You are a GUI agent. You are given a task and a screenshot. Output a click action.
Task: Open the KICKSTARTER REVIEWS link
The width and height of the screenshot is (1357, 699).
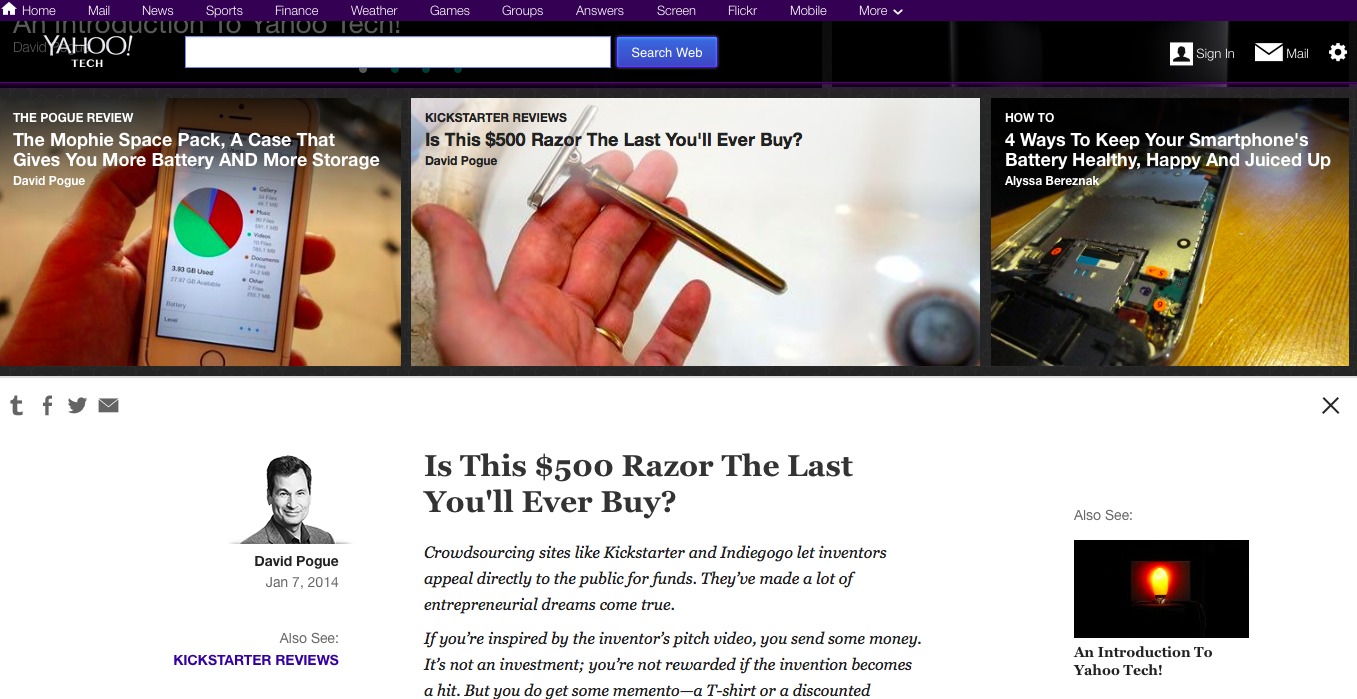coord(256,660)
